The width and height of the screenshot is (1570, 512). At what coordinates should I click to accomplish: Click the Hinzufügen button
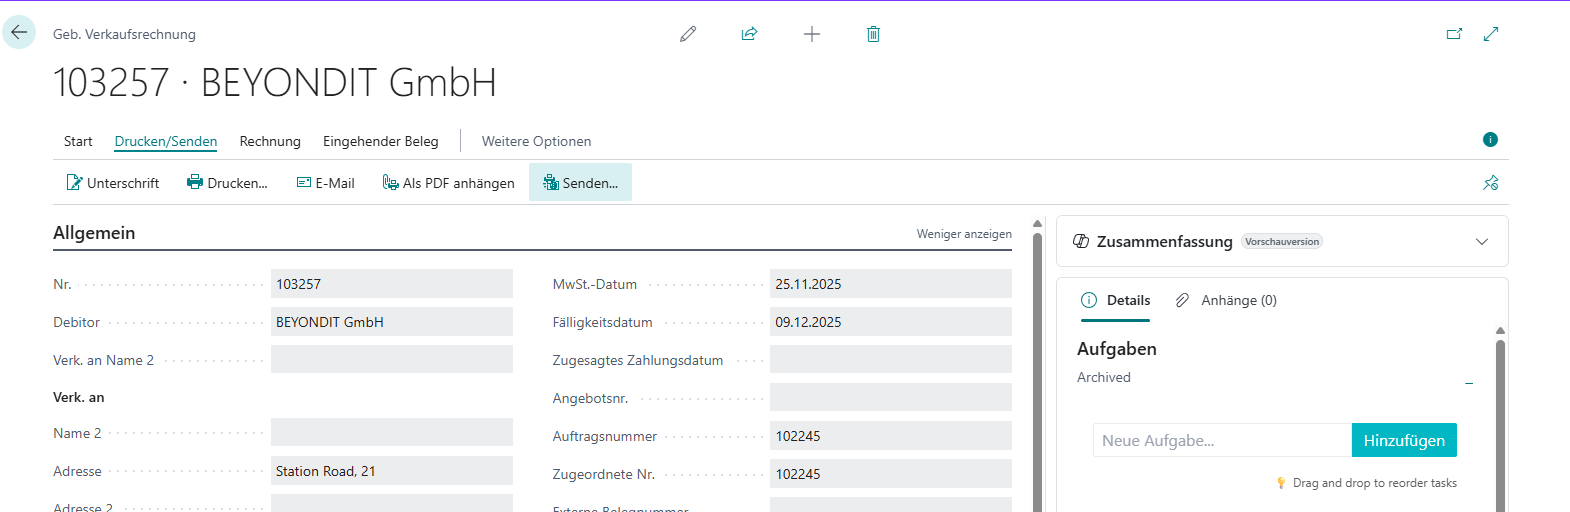coord(1404,440)
